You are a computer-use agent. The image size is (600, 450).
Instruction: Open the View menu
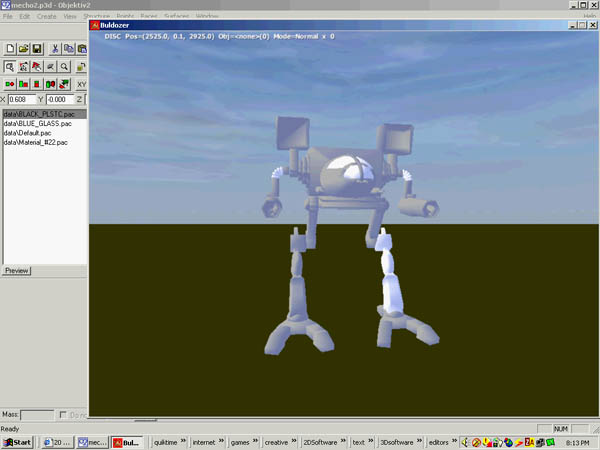point(70,16)
